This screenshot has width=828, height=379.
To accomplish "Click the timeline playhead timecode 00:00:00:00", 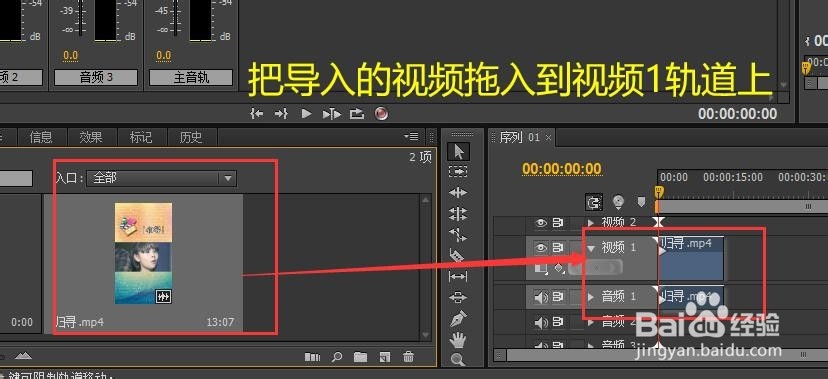I will point(562,169).
